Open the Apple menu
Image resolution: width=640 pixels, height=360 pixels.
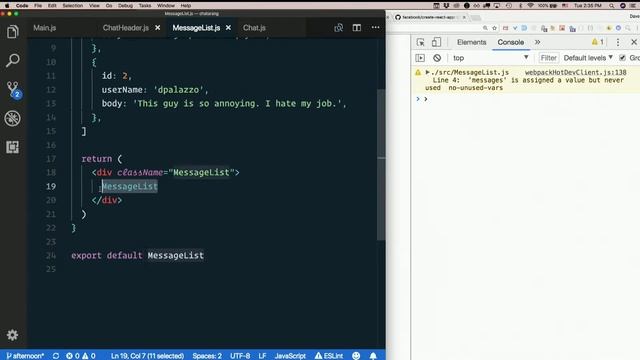tap(7, 5)
